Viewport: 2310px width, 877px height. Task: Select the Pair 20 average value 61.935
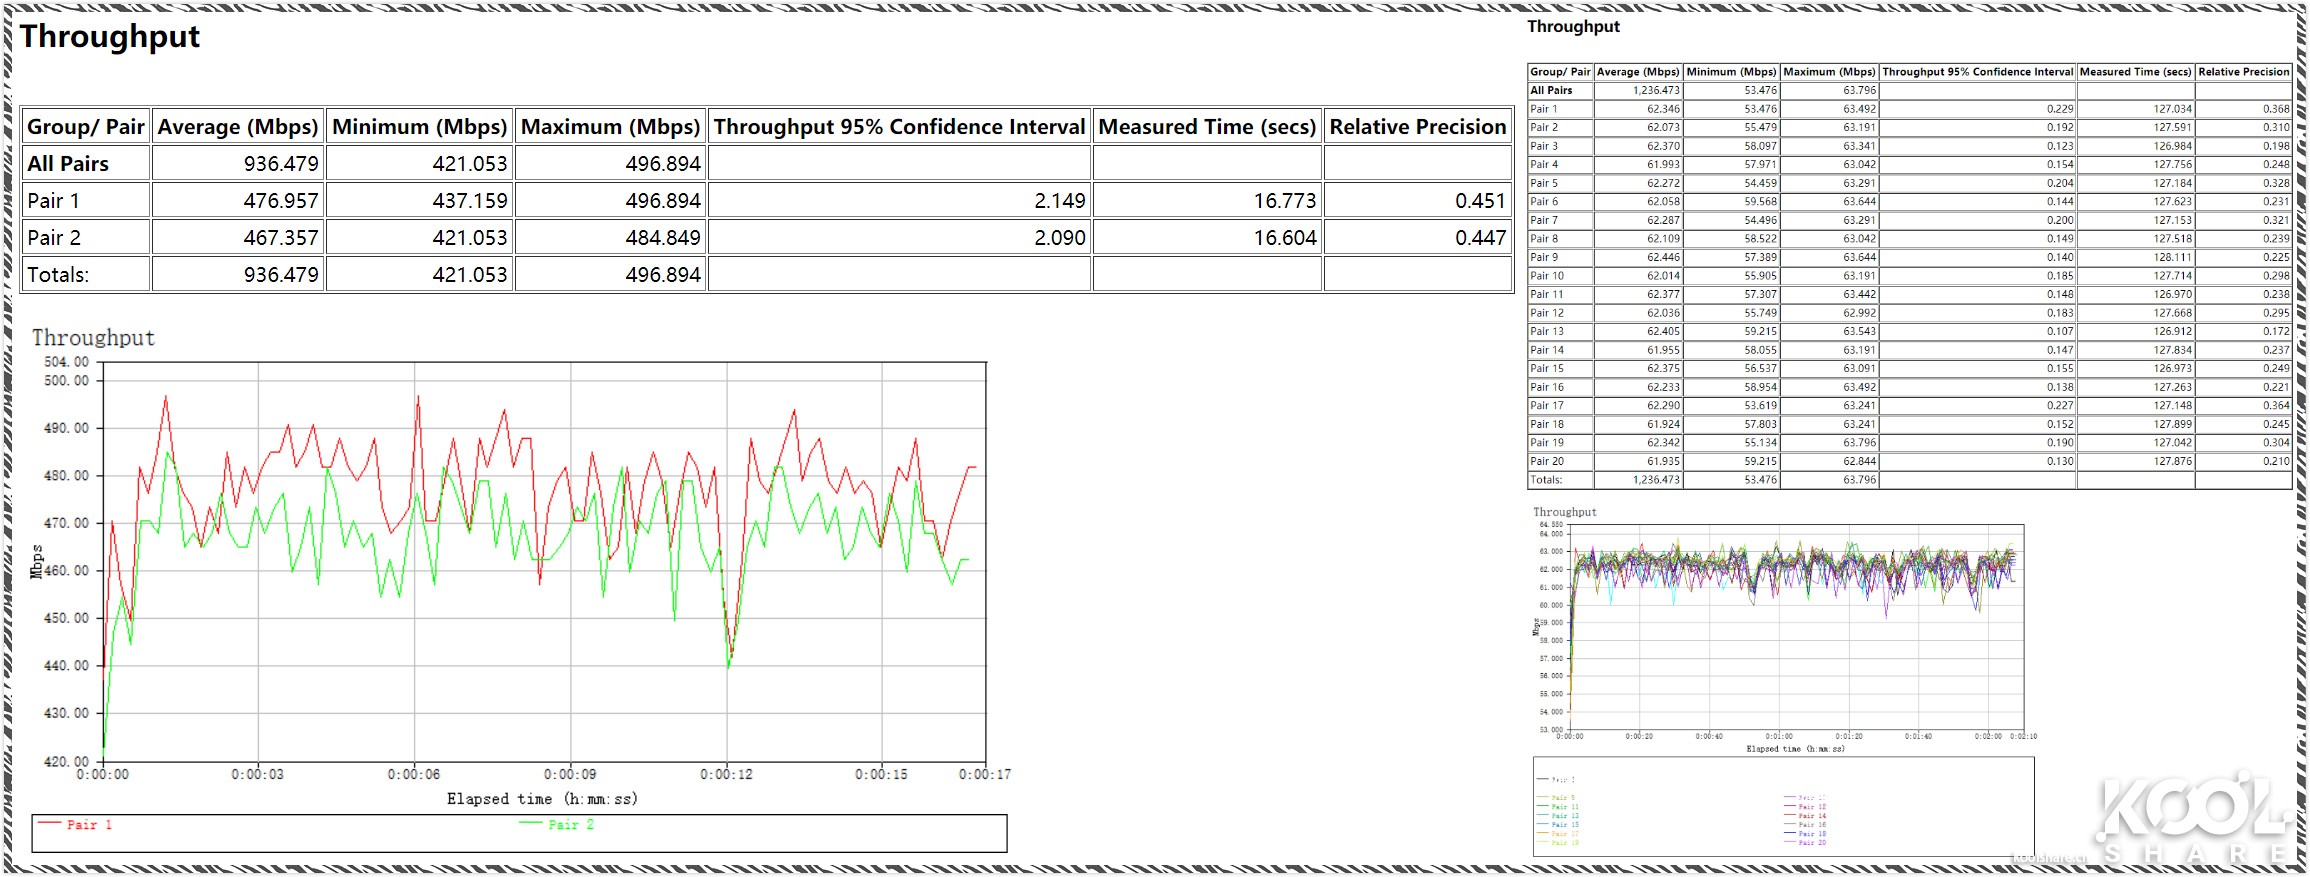[x=1663, y=462]
